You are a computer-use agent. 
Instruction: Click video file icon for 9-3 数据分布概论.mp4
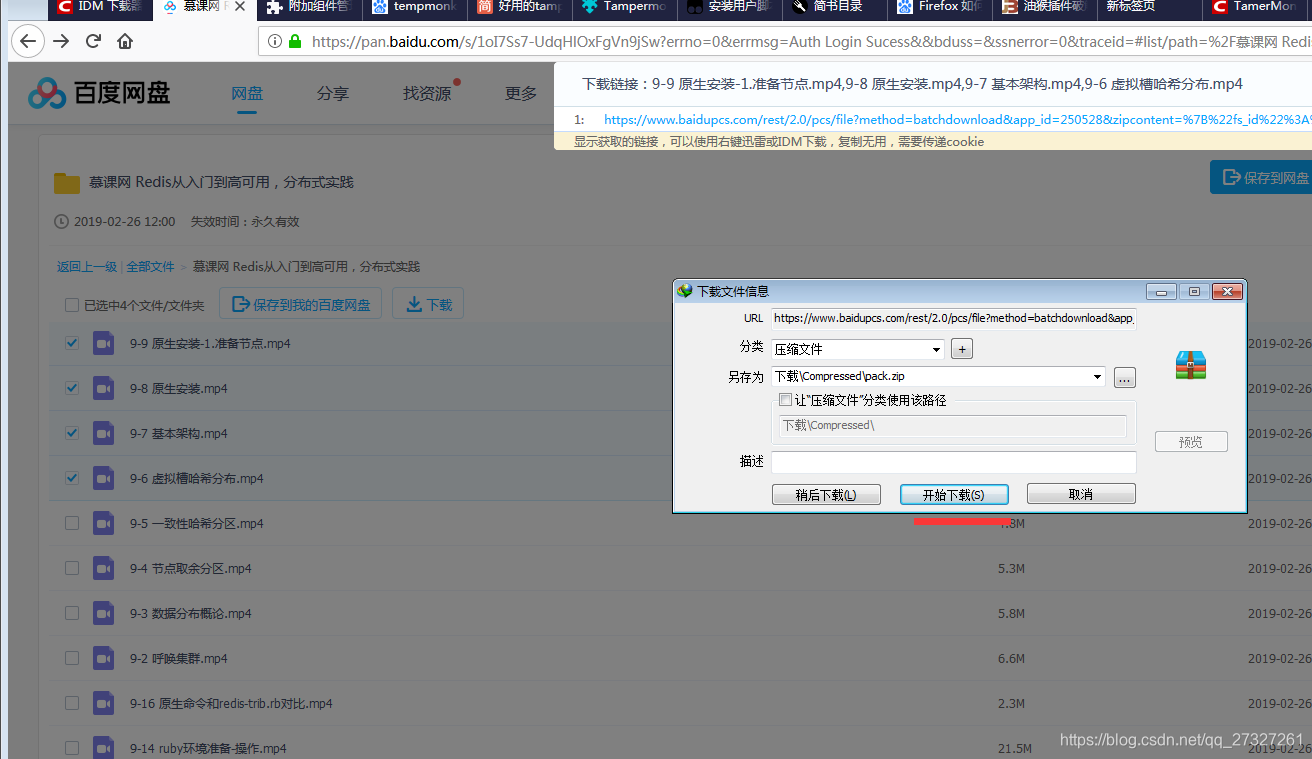point(104,613)
